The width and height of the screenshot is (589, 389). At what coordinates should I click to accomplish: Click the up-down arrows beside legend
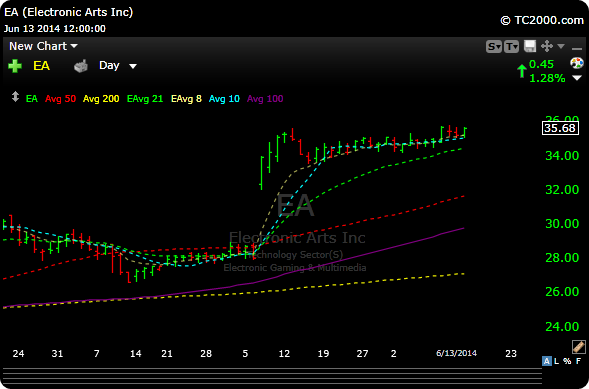pyautogui.click(x=15, y=97)
